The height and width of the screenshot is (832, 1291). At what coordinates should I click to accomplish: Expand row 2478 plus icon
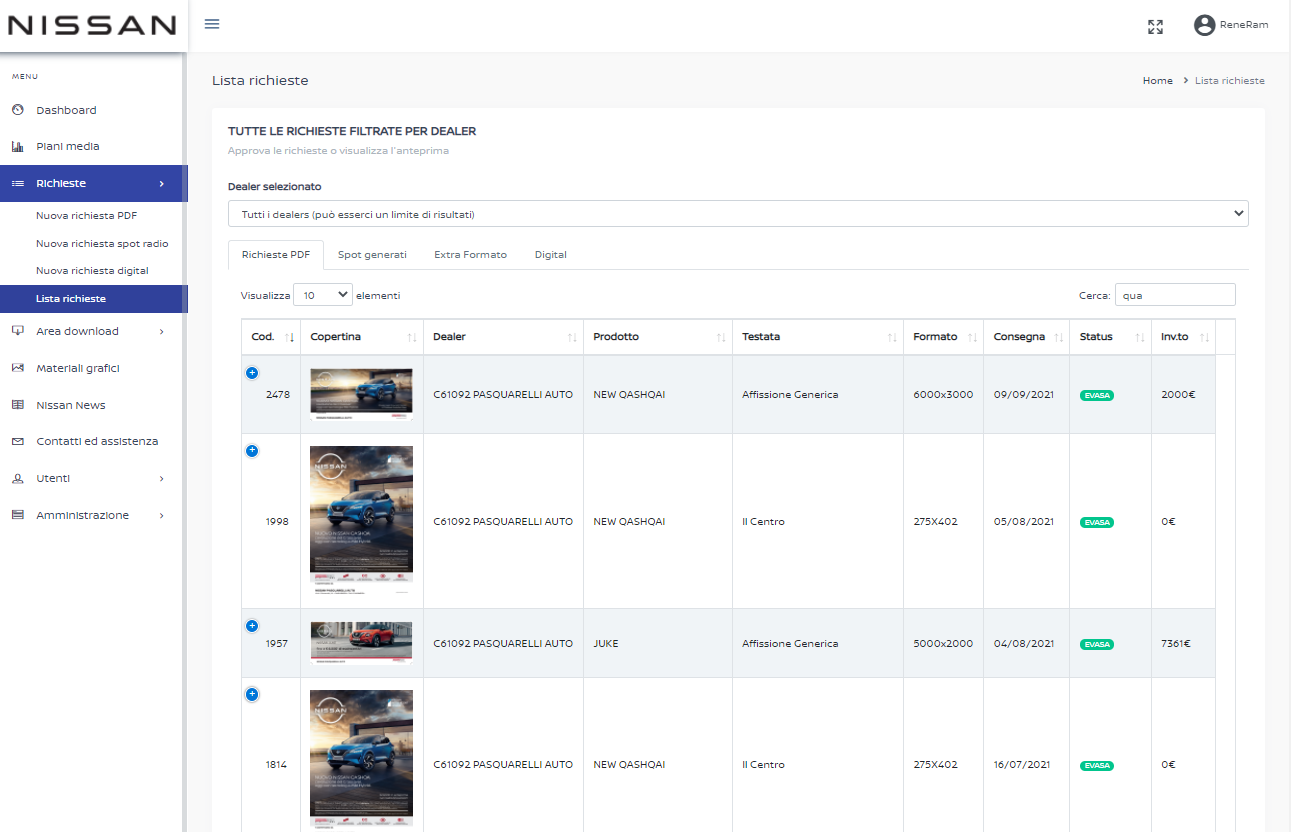pyautogui.click(x=251, y=372)
